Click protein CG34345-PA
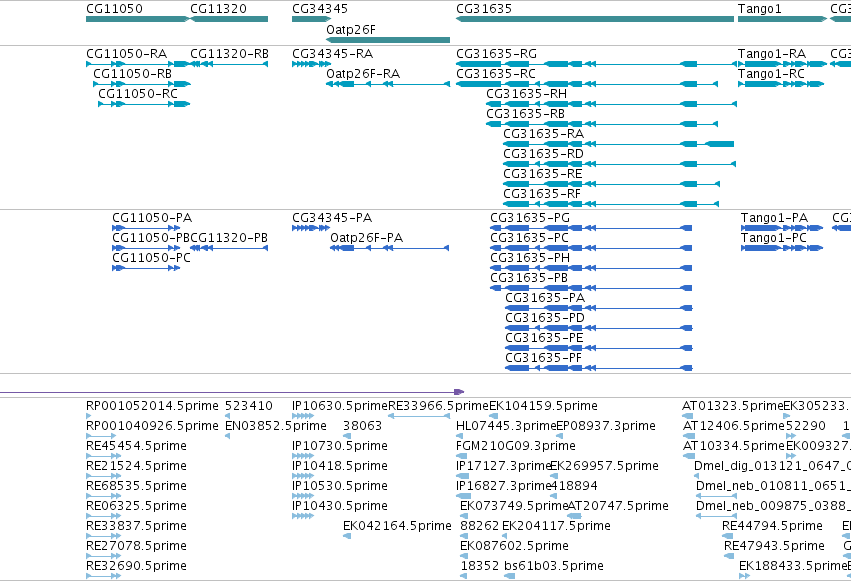Viewport: 851px width, 581px height. point(311,228)
